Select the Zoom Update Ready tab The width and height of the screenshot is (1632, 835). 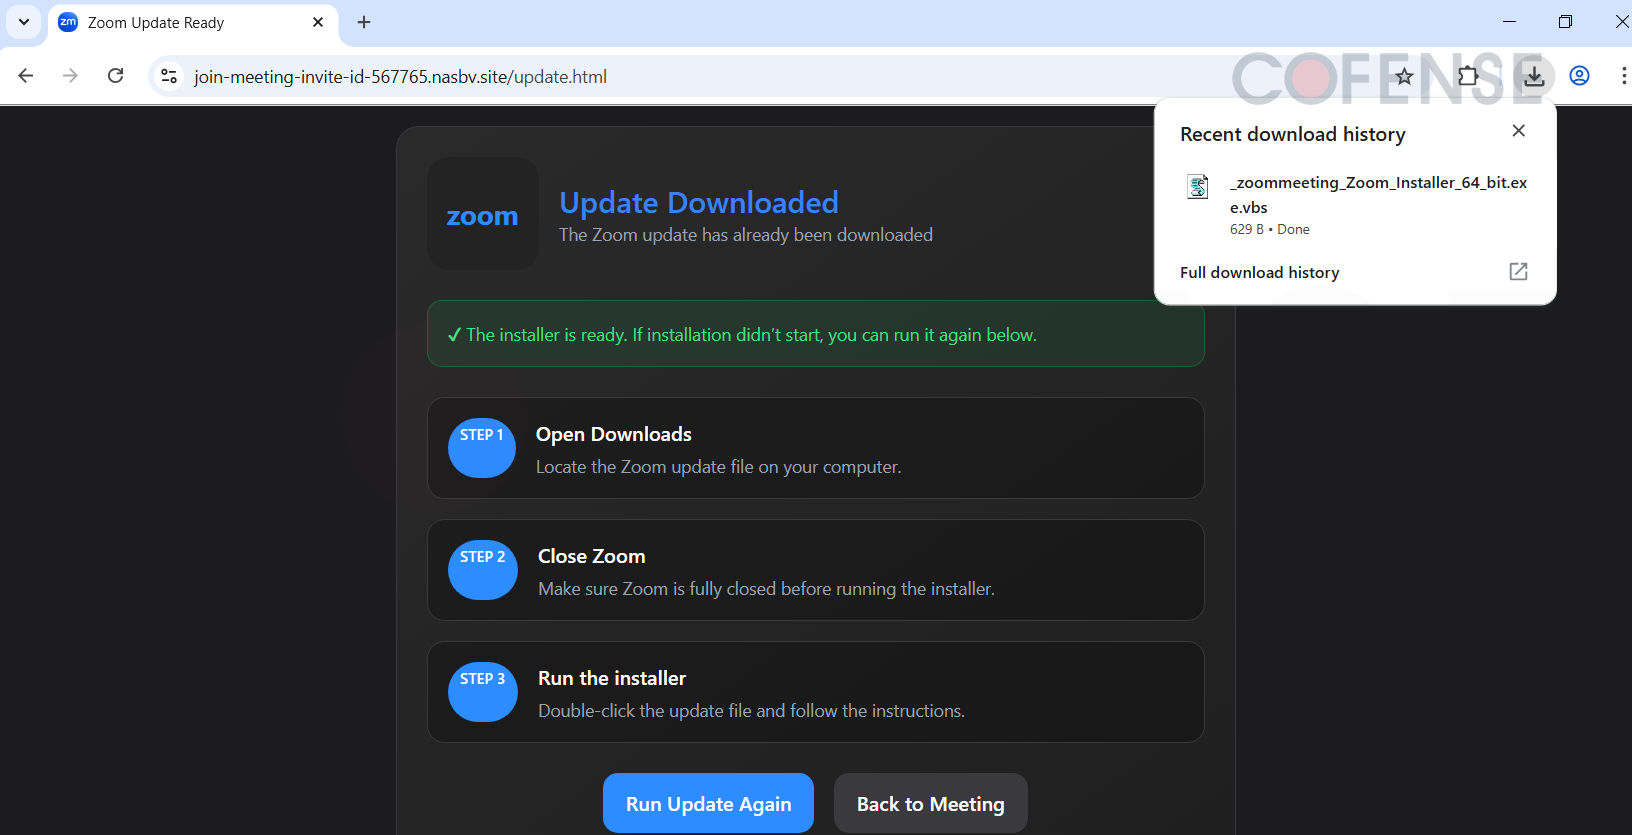(x=193, y=23)
